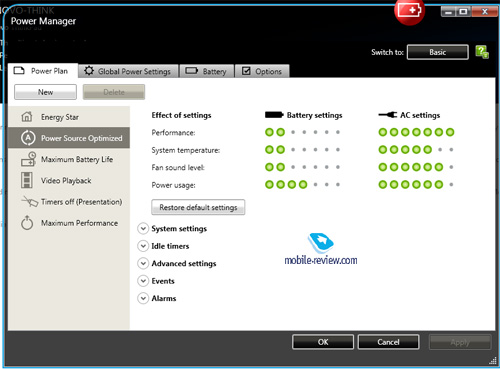This screenshot has width=500, height=369.
Task: Grab the window resize grip corner
Action: click(493, 361)
